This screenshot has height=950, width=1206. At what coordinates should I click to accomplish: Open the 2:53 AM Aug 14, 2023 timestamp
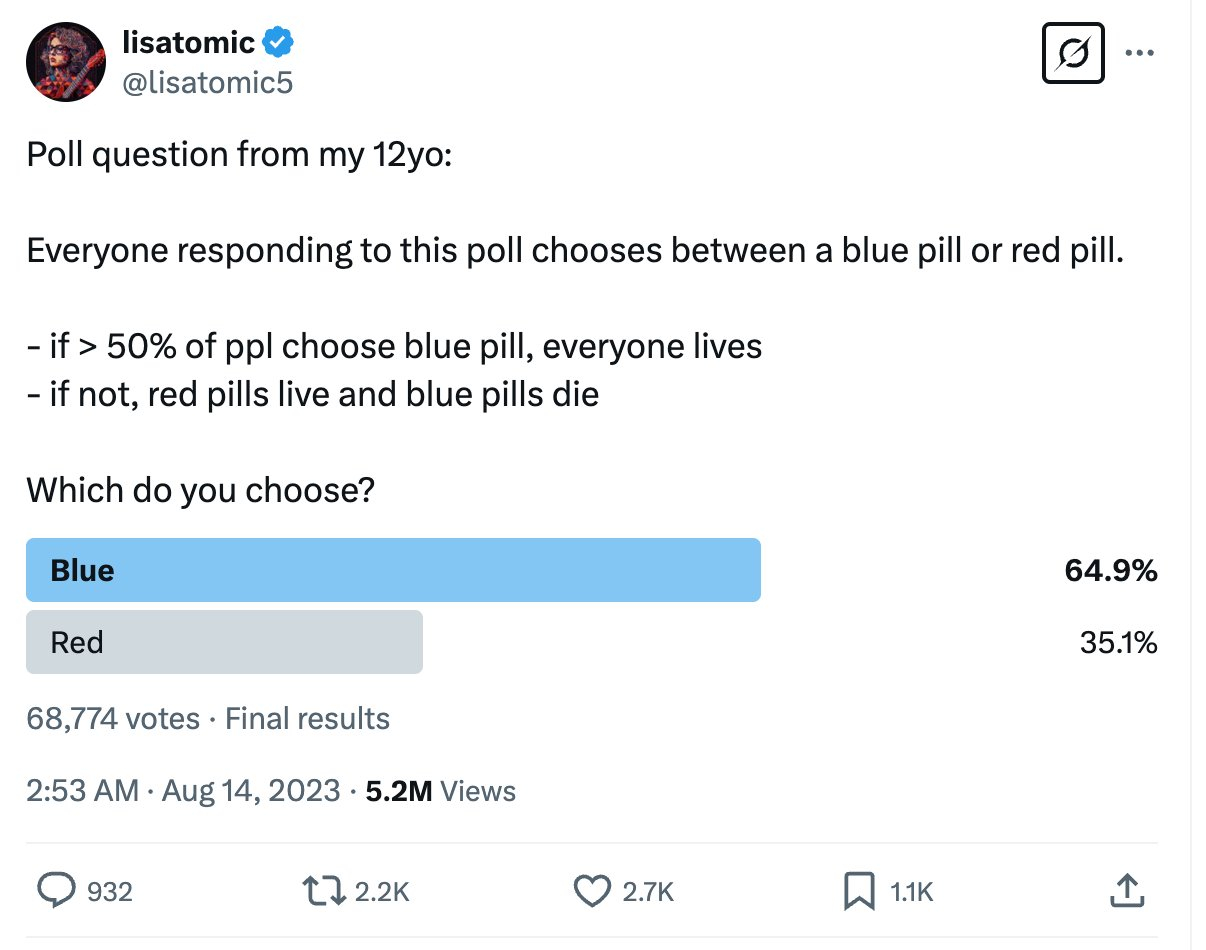click(183, 791)
